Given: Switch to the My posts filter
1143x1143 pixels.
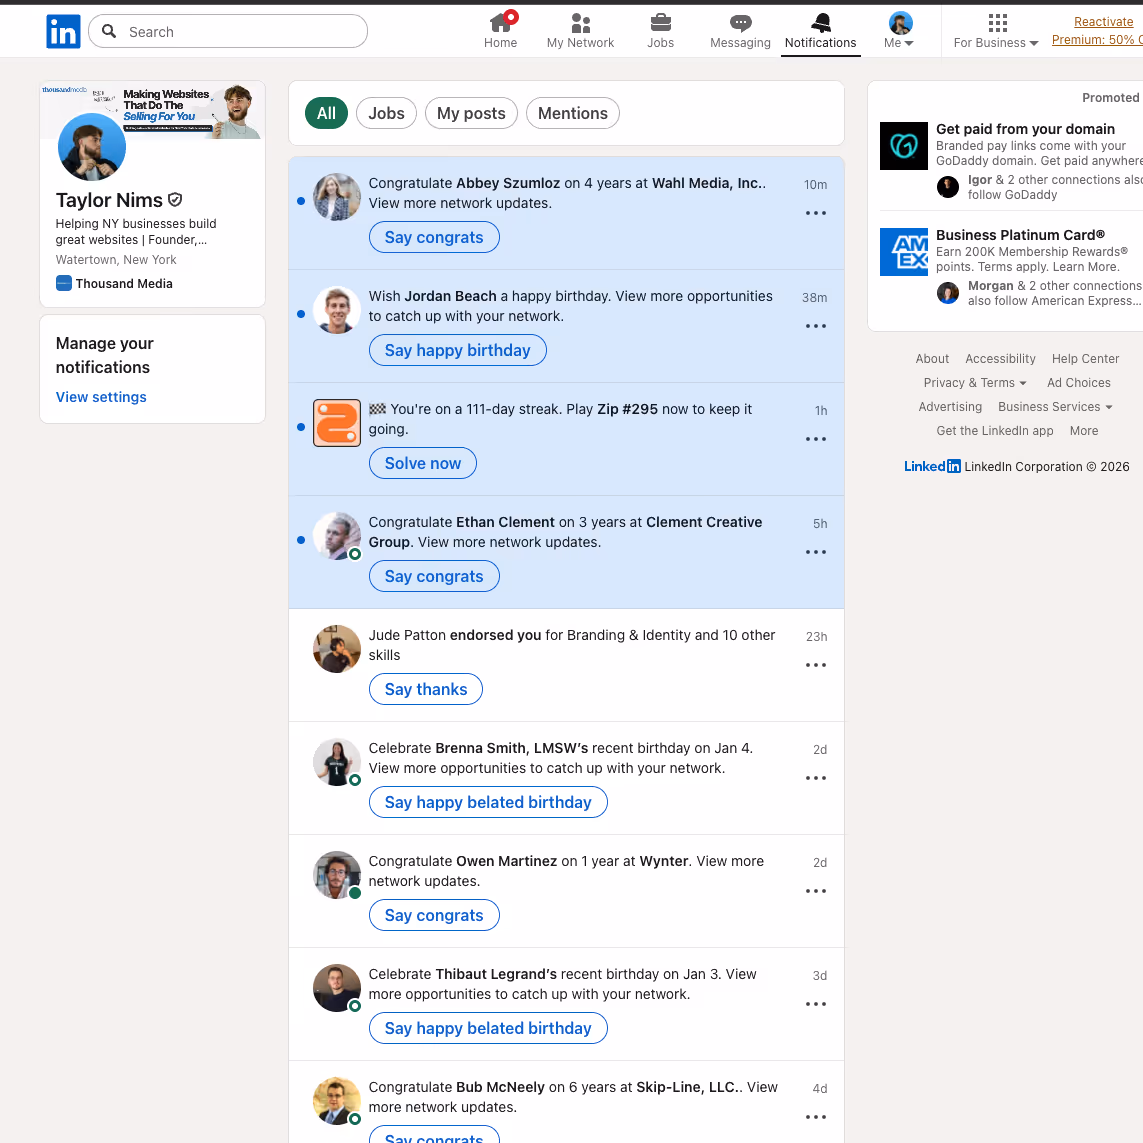Looking at the screenshot, I should pyautogui.click(x=471, y=113).
